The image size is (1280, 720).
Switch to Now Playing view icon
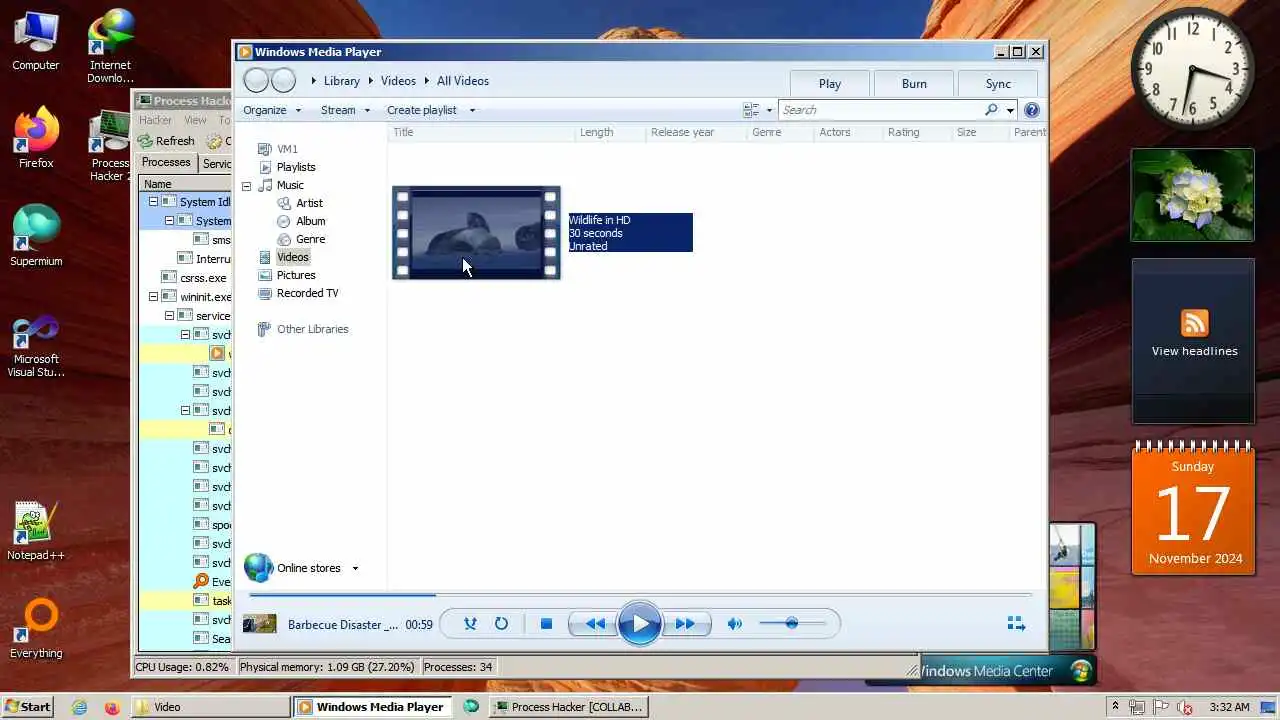point(1016,624)
